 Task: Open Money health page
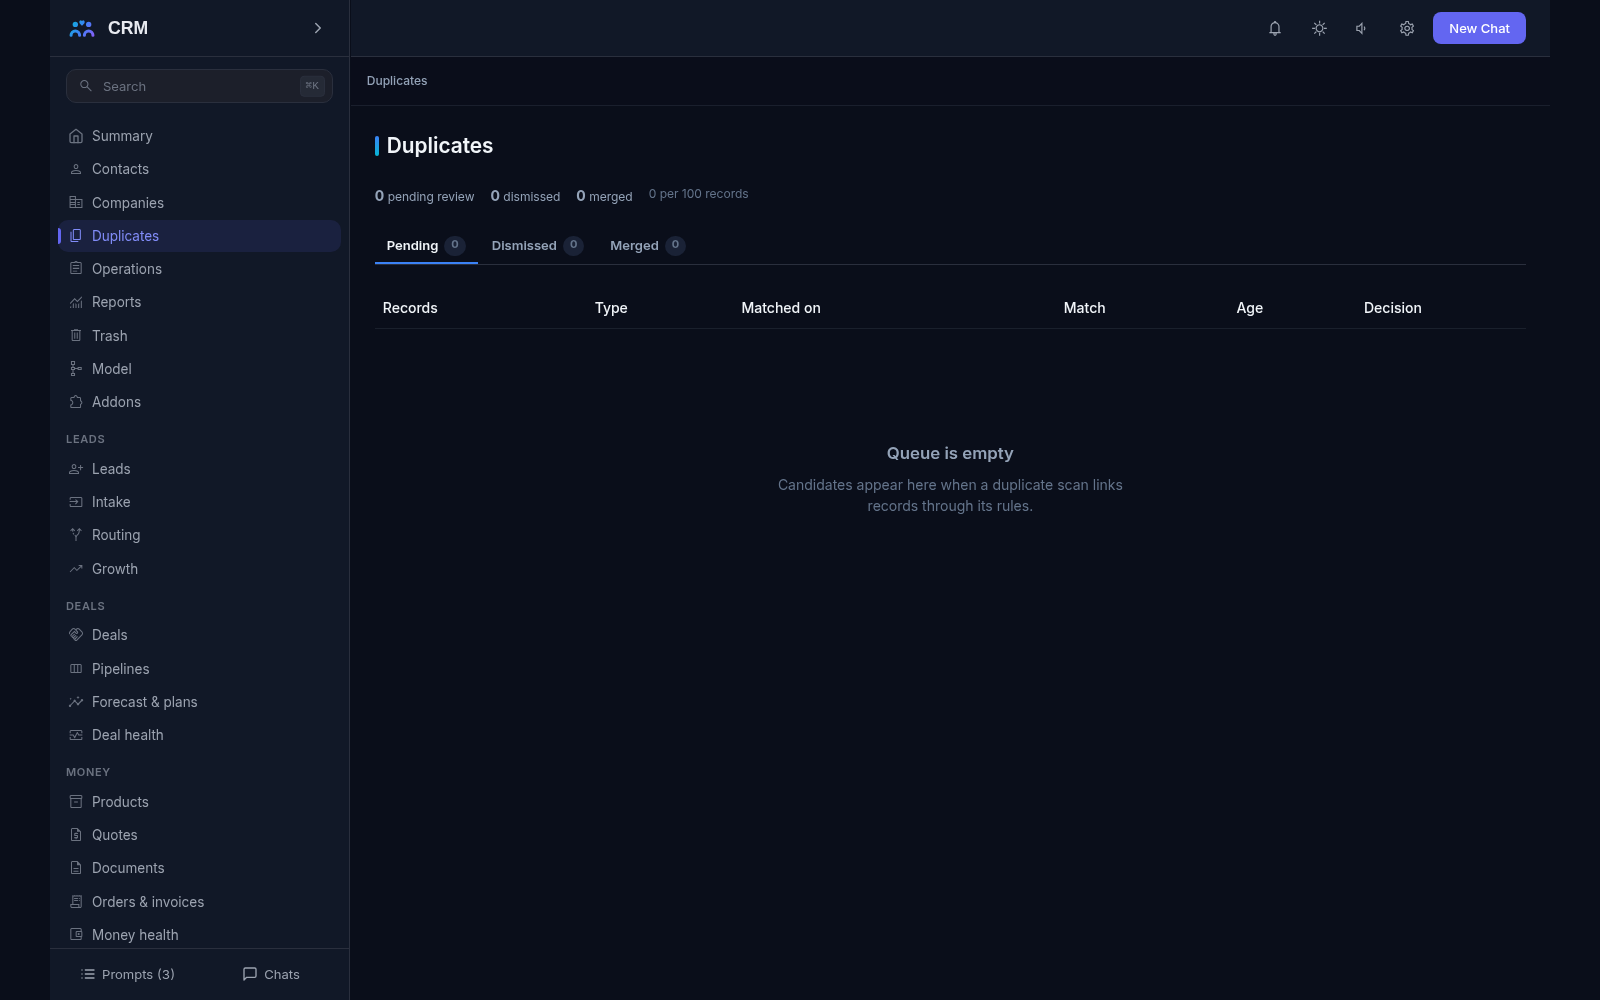coord(199,935)
